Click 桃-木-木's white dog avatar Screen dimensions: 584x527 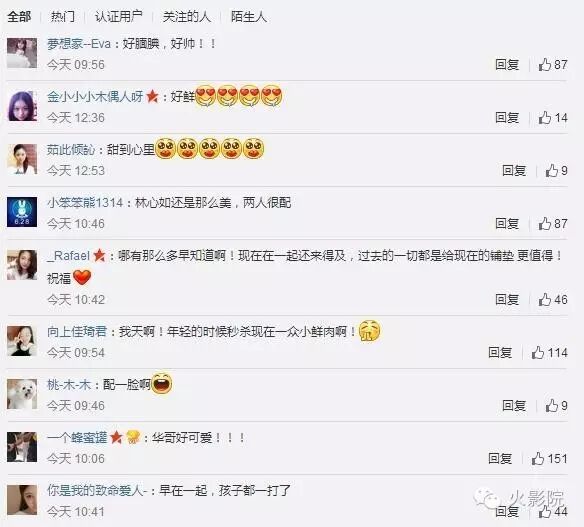[x=22, y=394]
